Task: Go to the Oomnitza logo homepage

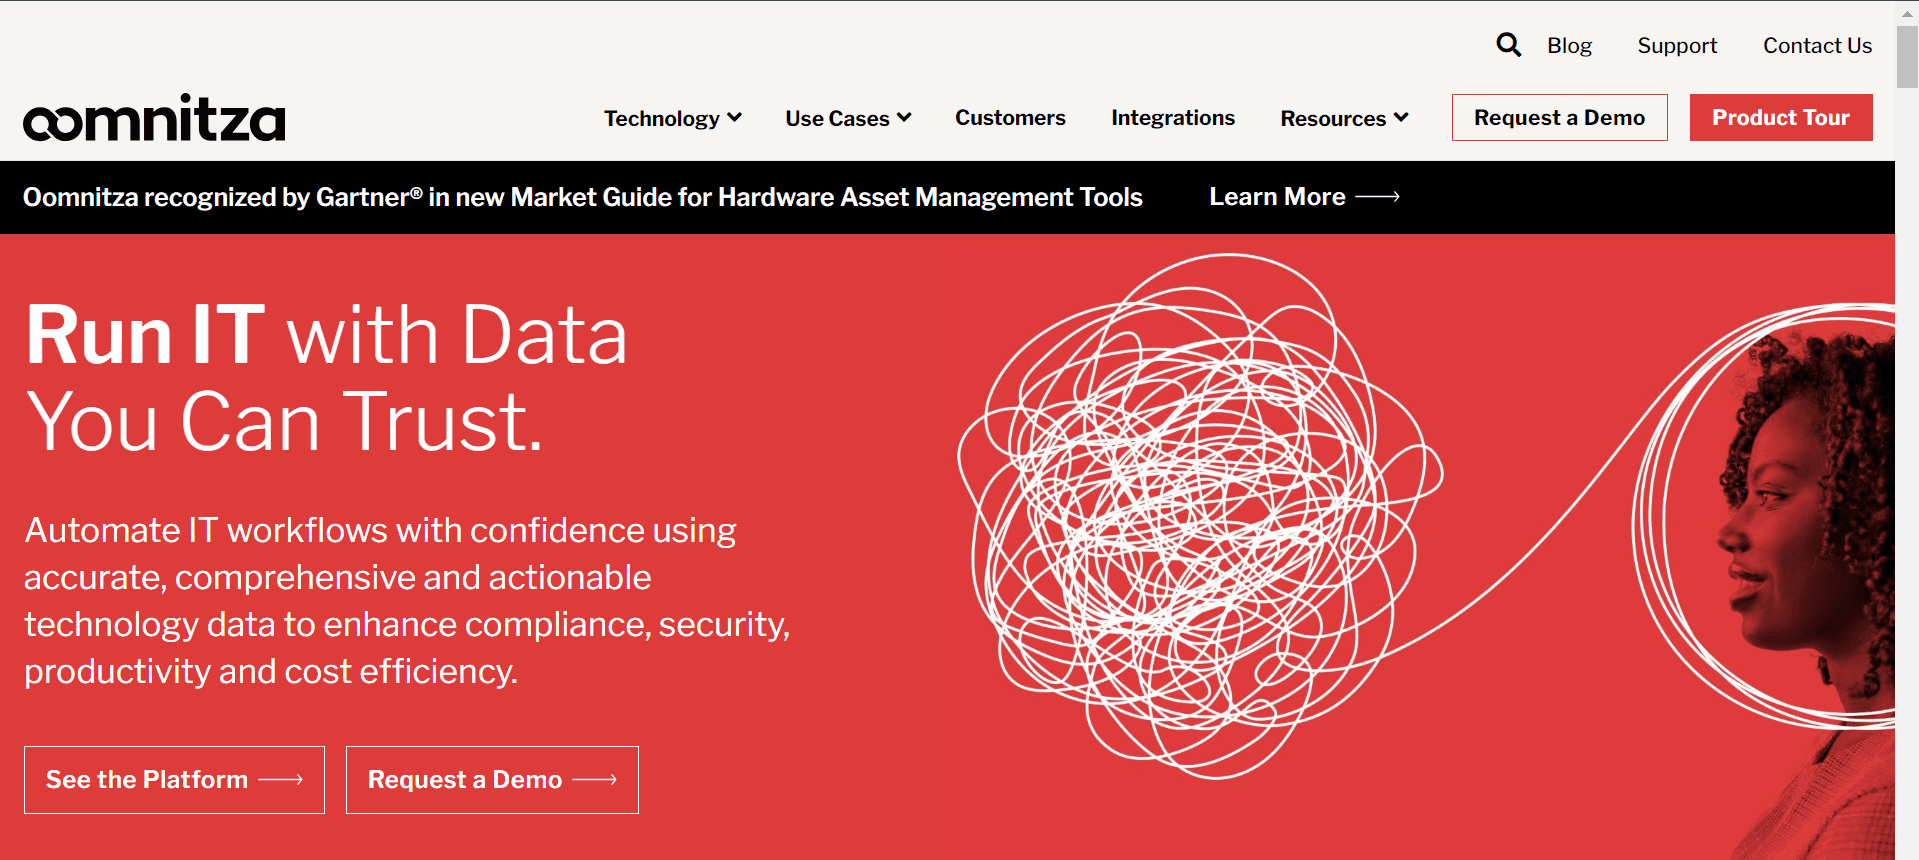Action: [154, 118]
